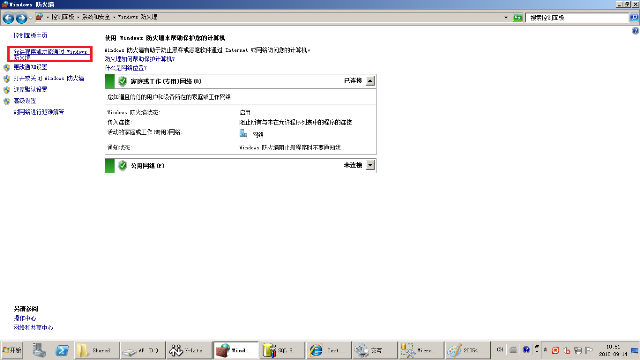The image size is (640, 360).
Task: Click into the Control Panel search box
Action: [x=577, y=18]
